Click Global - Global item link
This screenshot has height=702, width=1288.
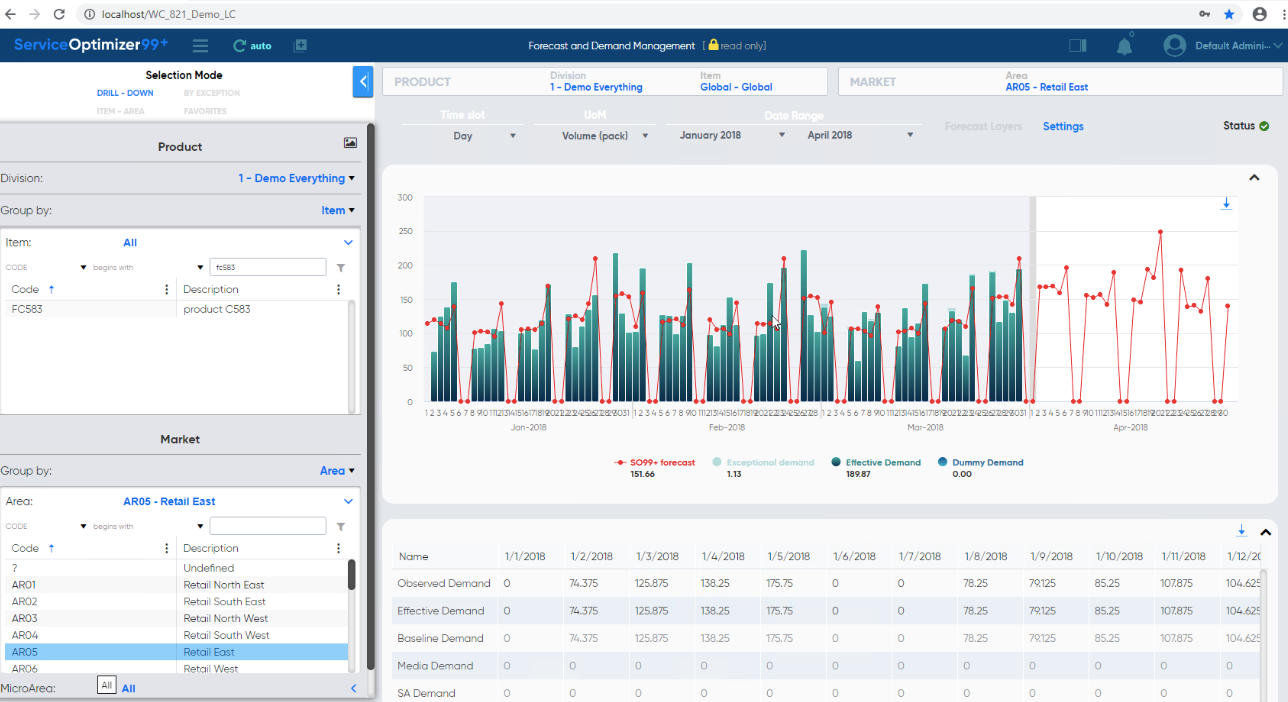click(736, 87)
